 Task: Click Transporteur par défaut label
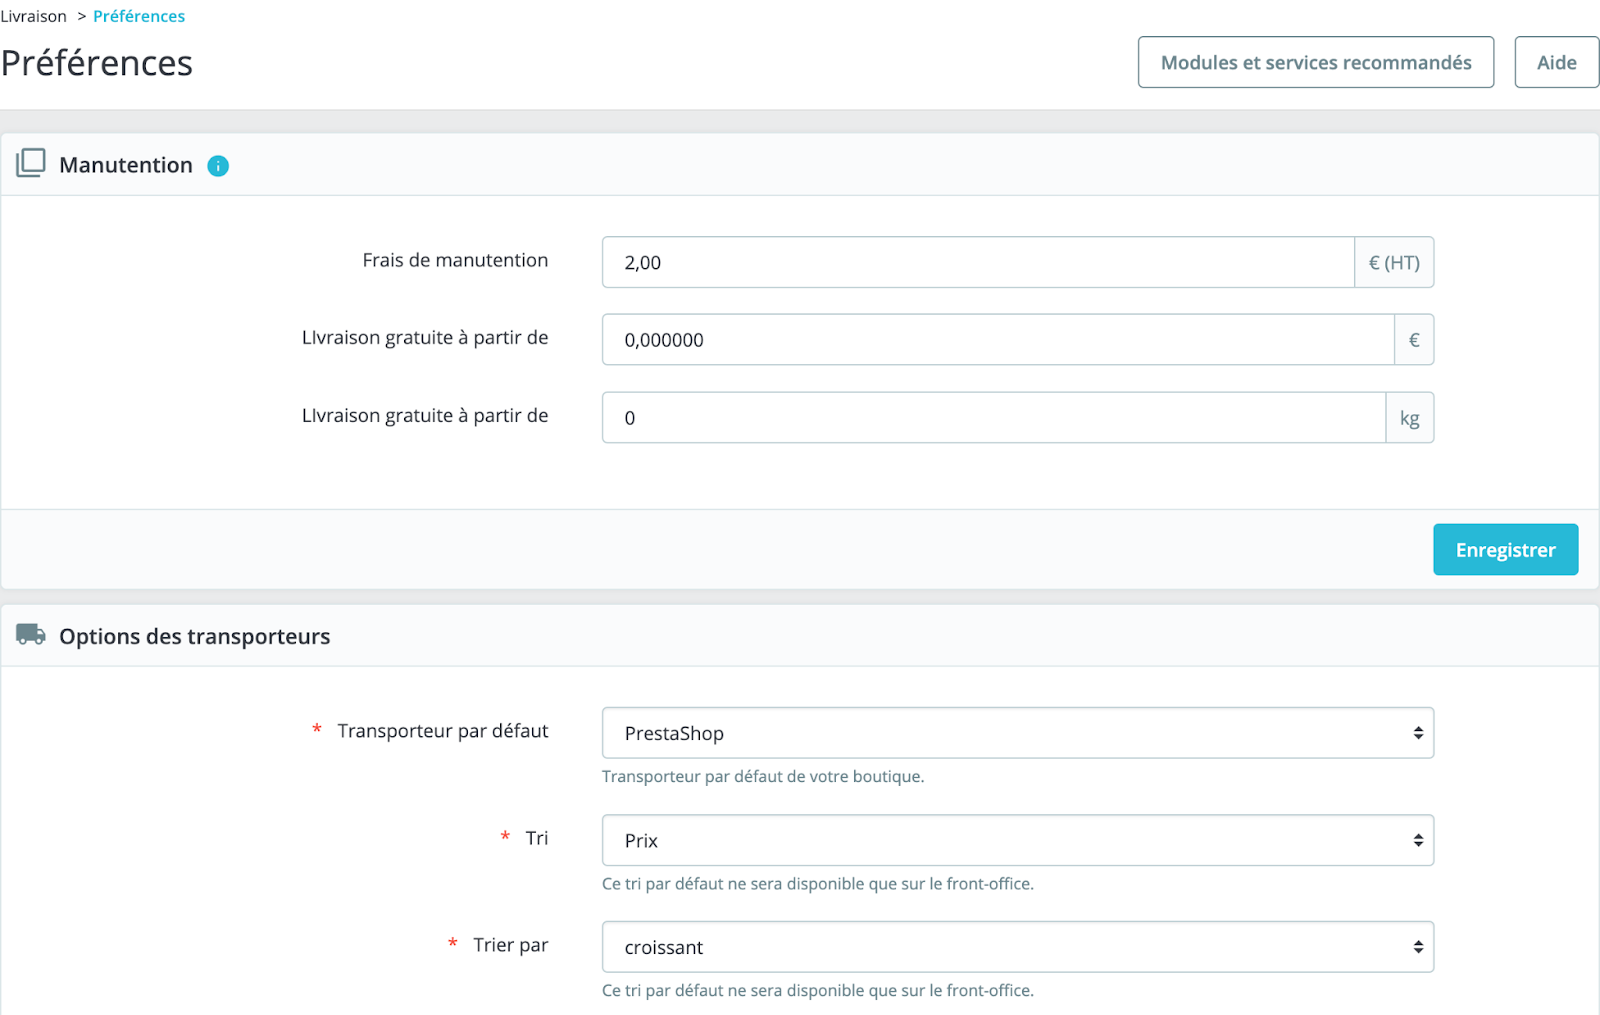(443, 731)
